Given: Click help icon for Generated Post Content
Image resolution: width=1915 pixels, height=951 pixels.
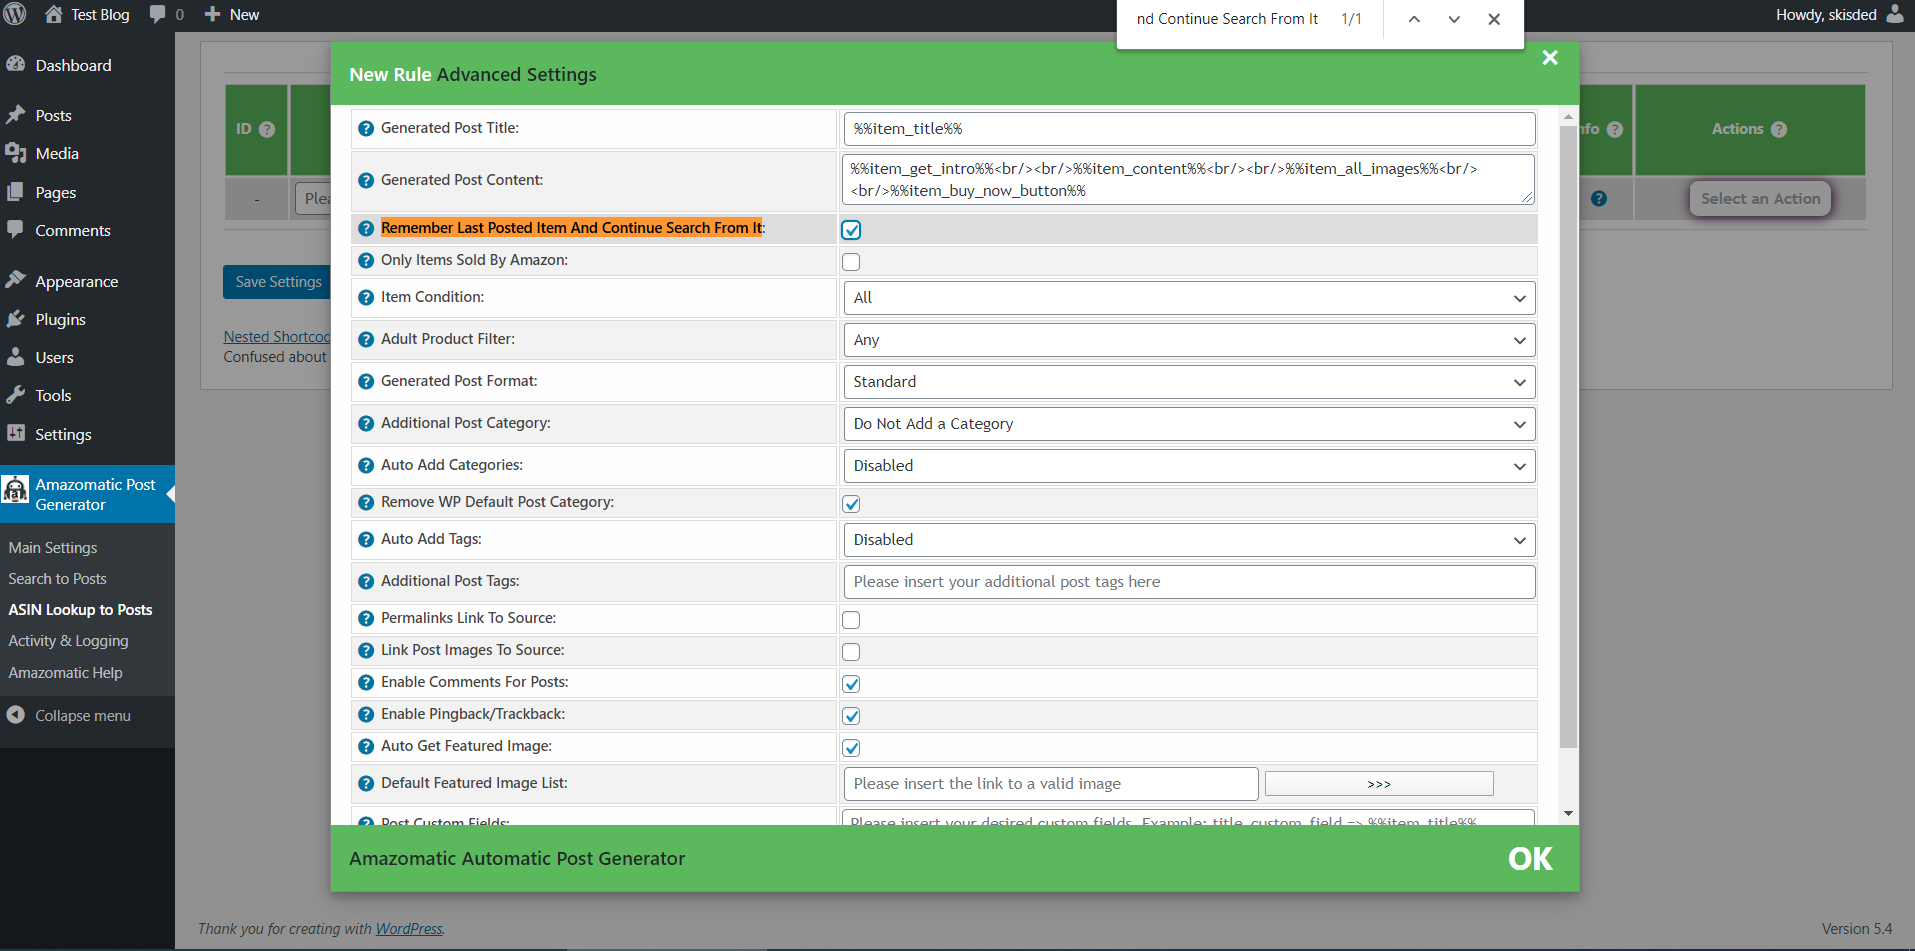Looking at the screenshot, I should coord(366,181).
